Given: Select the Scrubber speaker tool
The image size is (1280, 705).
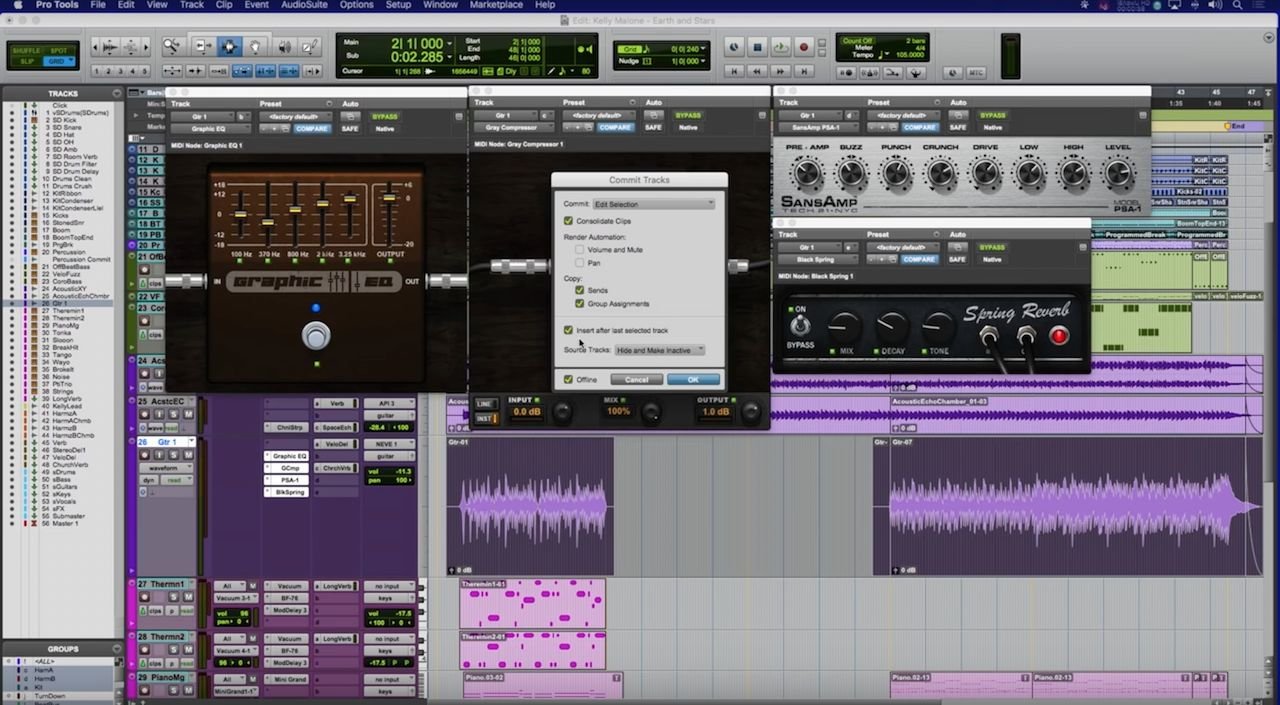Looking at the screenshot, I should coord(284,47).
